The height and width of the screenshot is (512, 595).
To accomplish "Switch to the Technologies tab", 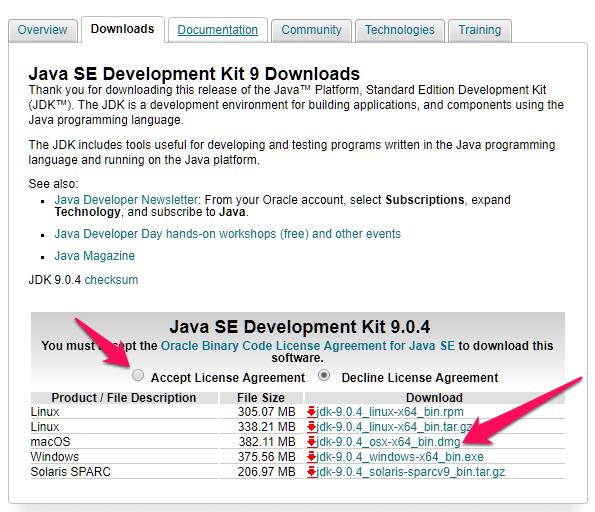I will point(400,30).
